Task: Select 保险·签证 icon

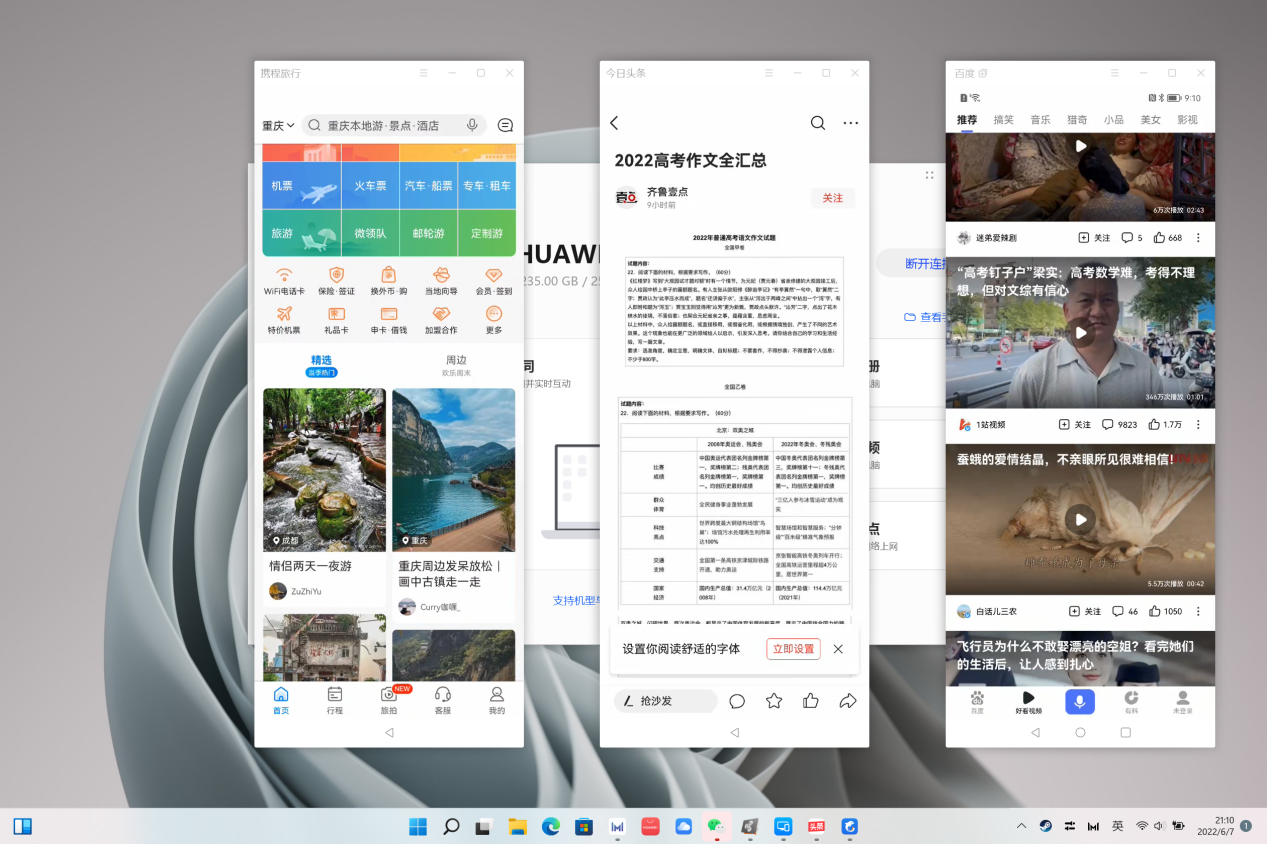Action: (336, 281)
